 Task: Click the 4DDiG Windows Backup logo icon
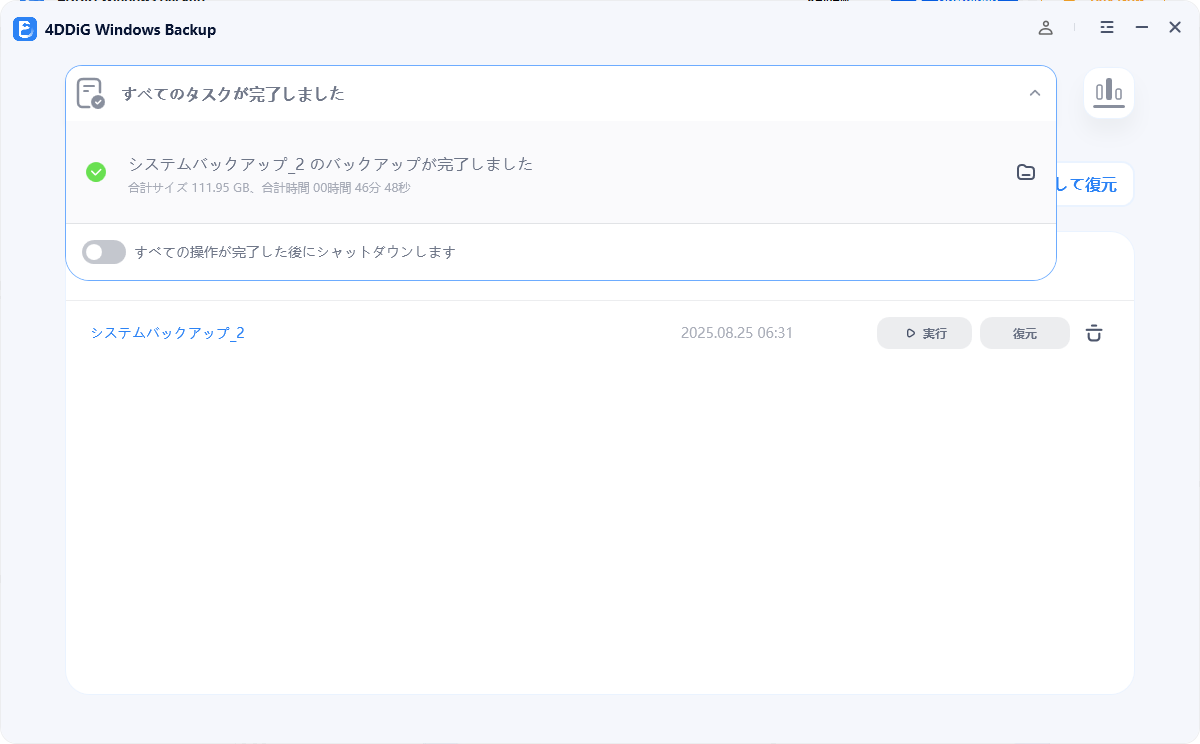[23, 29]
